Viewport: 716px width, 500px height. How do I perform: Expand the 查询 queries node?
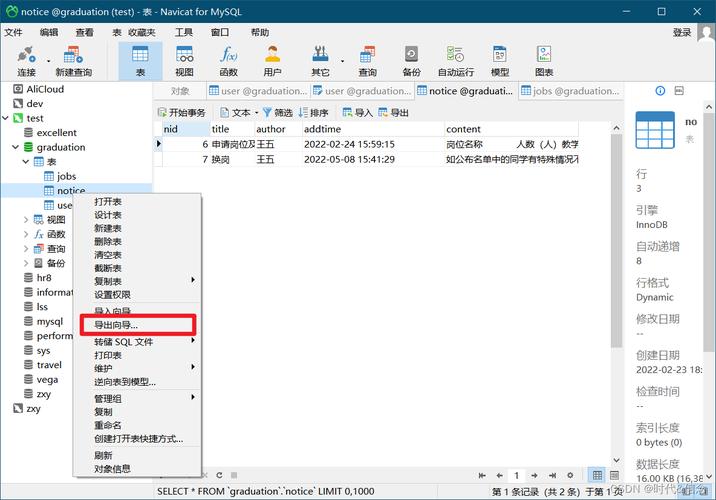[26, 249]
